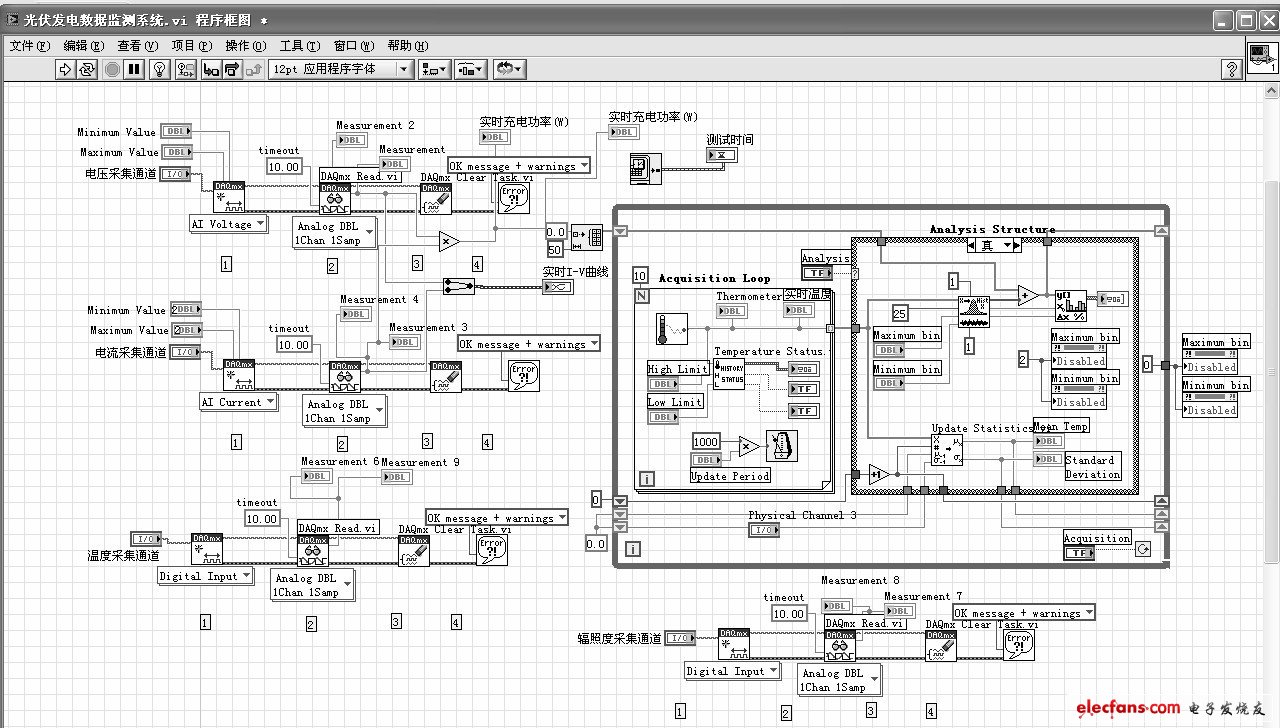Click the timeout 10.00 constant for voltage read
This screenshot has height=728, width=1280.
[x=283, y=167]
